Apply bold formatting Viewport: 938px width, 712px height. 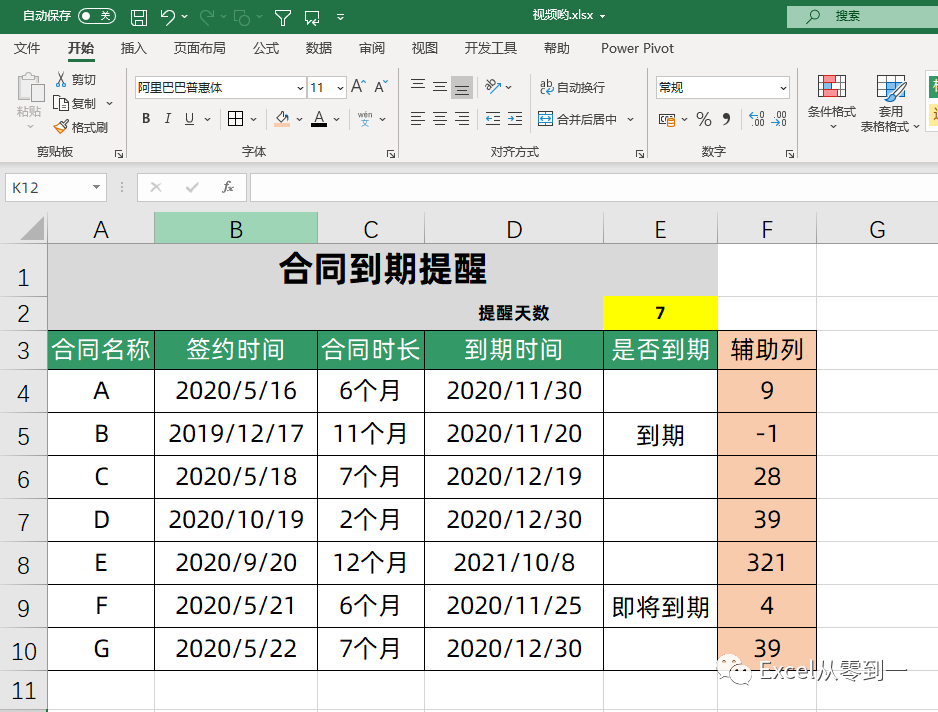pyautogui.click(x=146, y=117)
